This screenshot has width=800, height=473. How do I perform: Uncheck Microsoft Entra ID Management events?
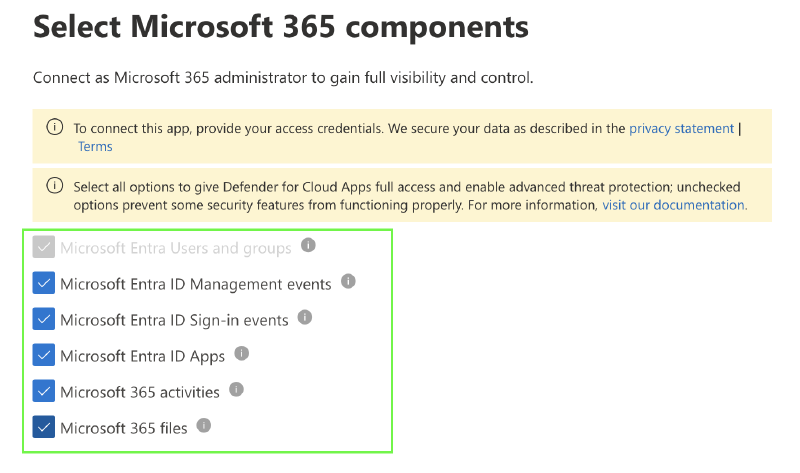point(44,283)
